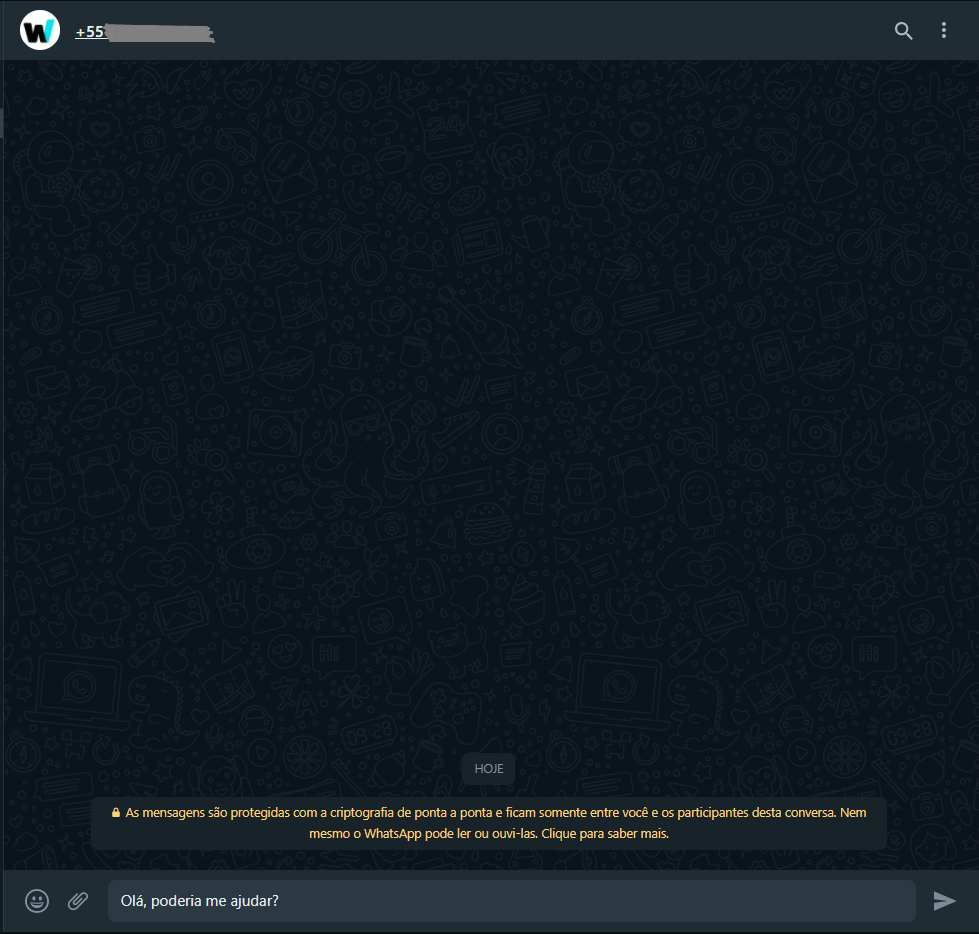Focus the message box containing "Olá, poderia me ajudar?"

tap(511, 901)
